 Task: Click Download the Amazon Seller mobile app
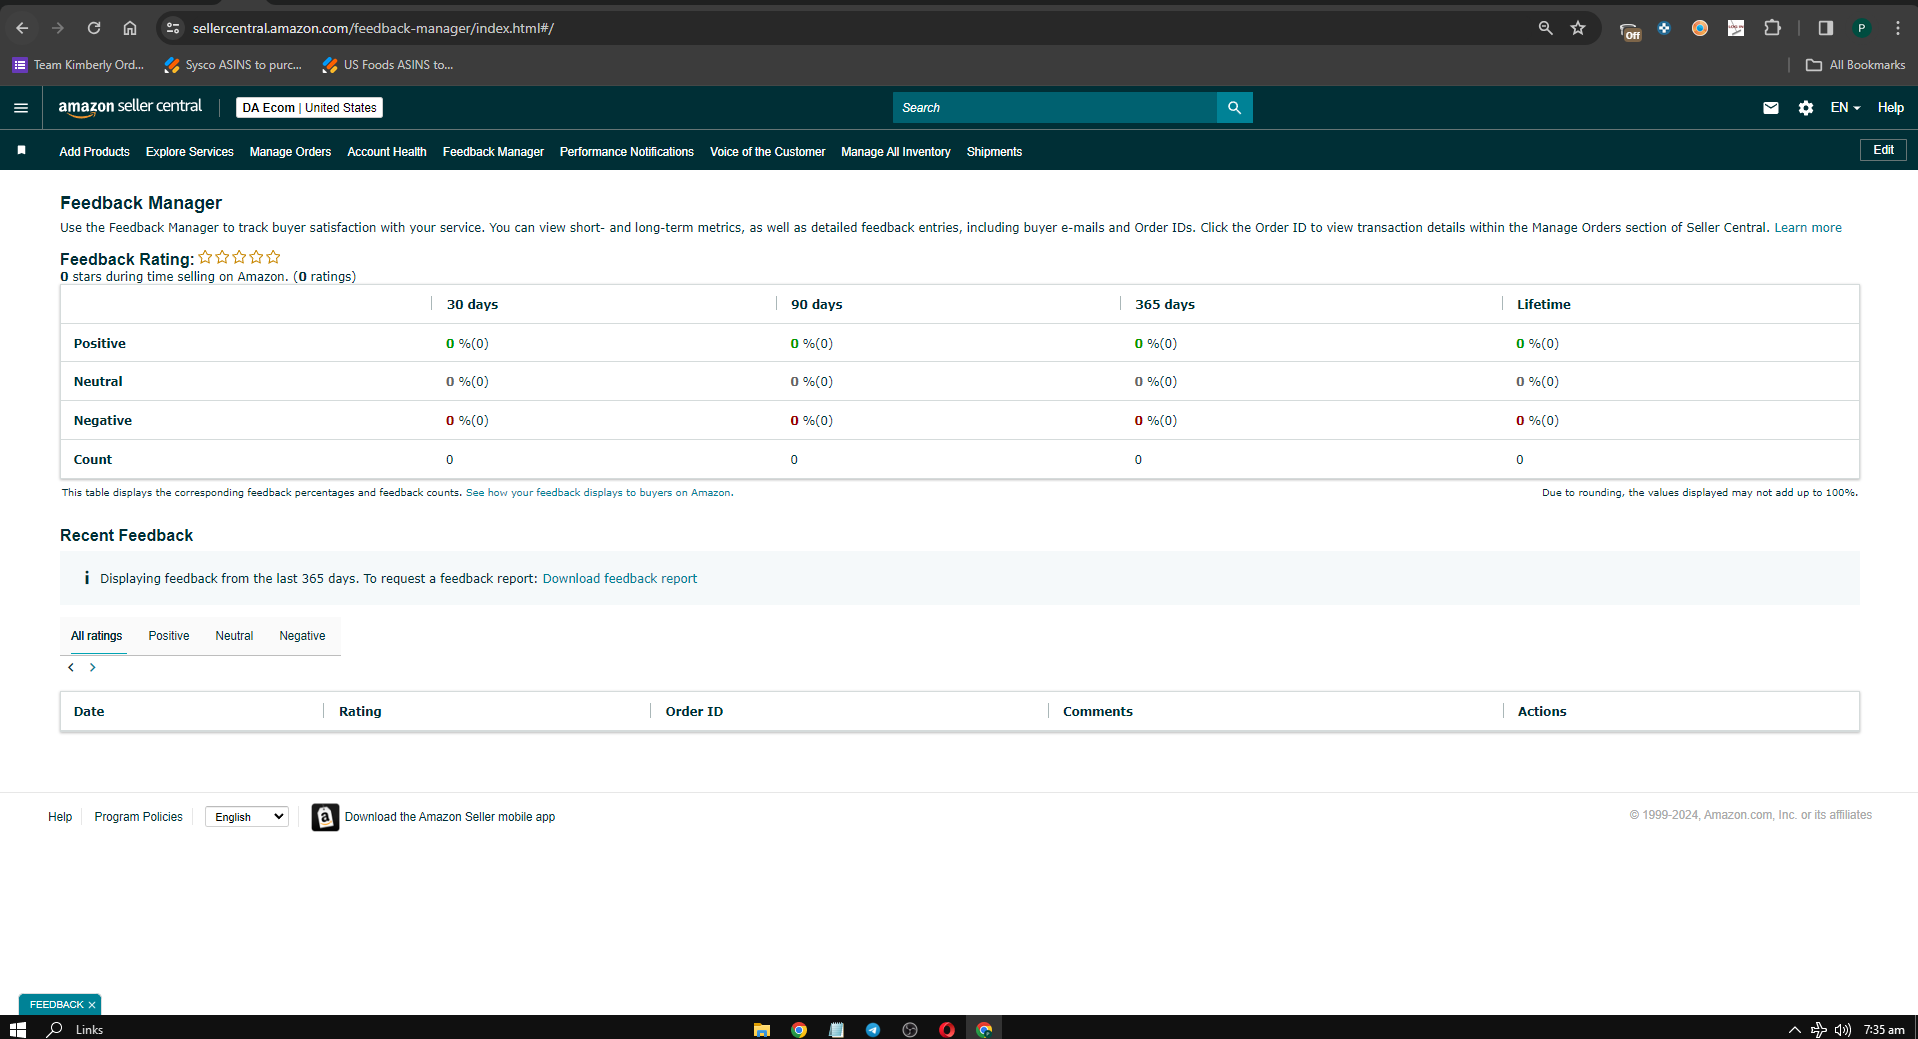point(450,817)
